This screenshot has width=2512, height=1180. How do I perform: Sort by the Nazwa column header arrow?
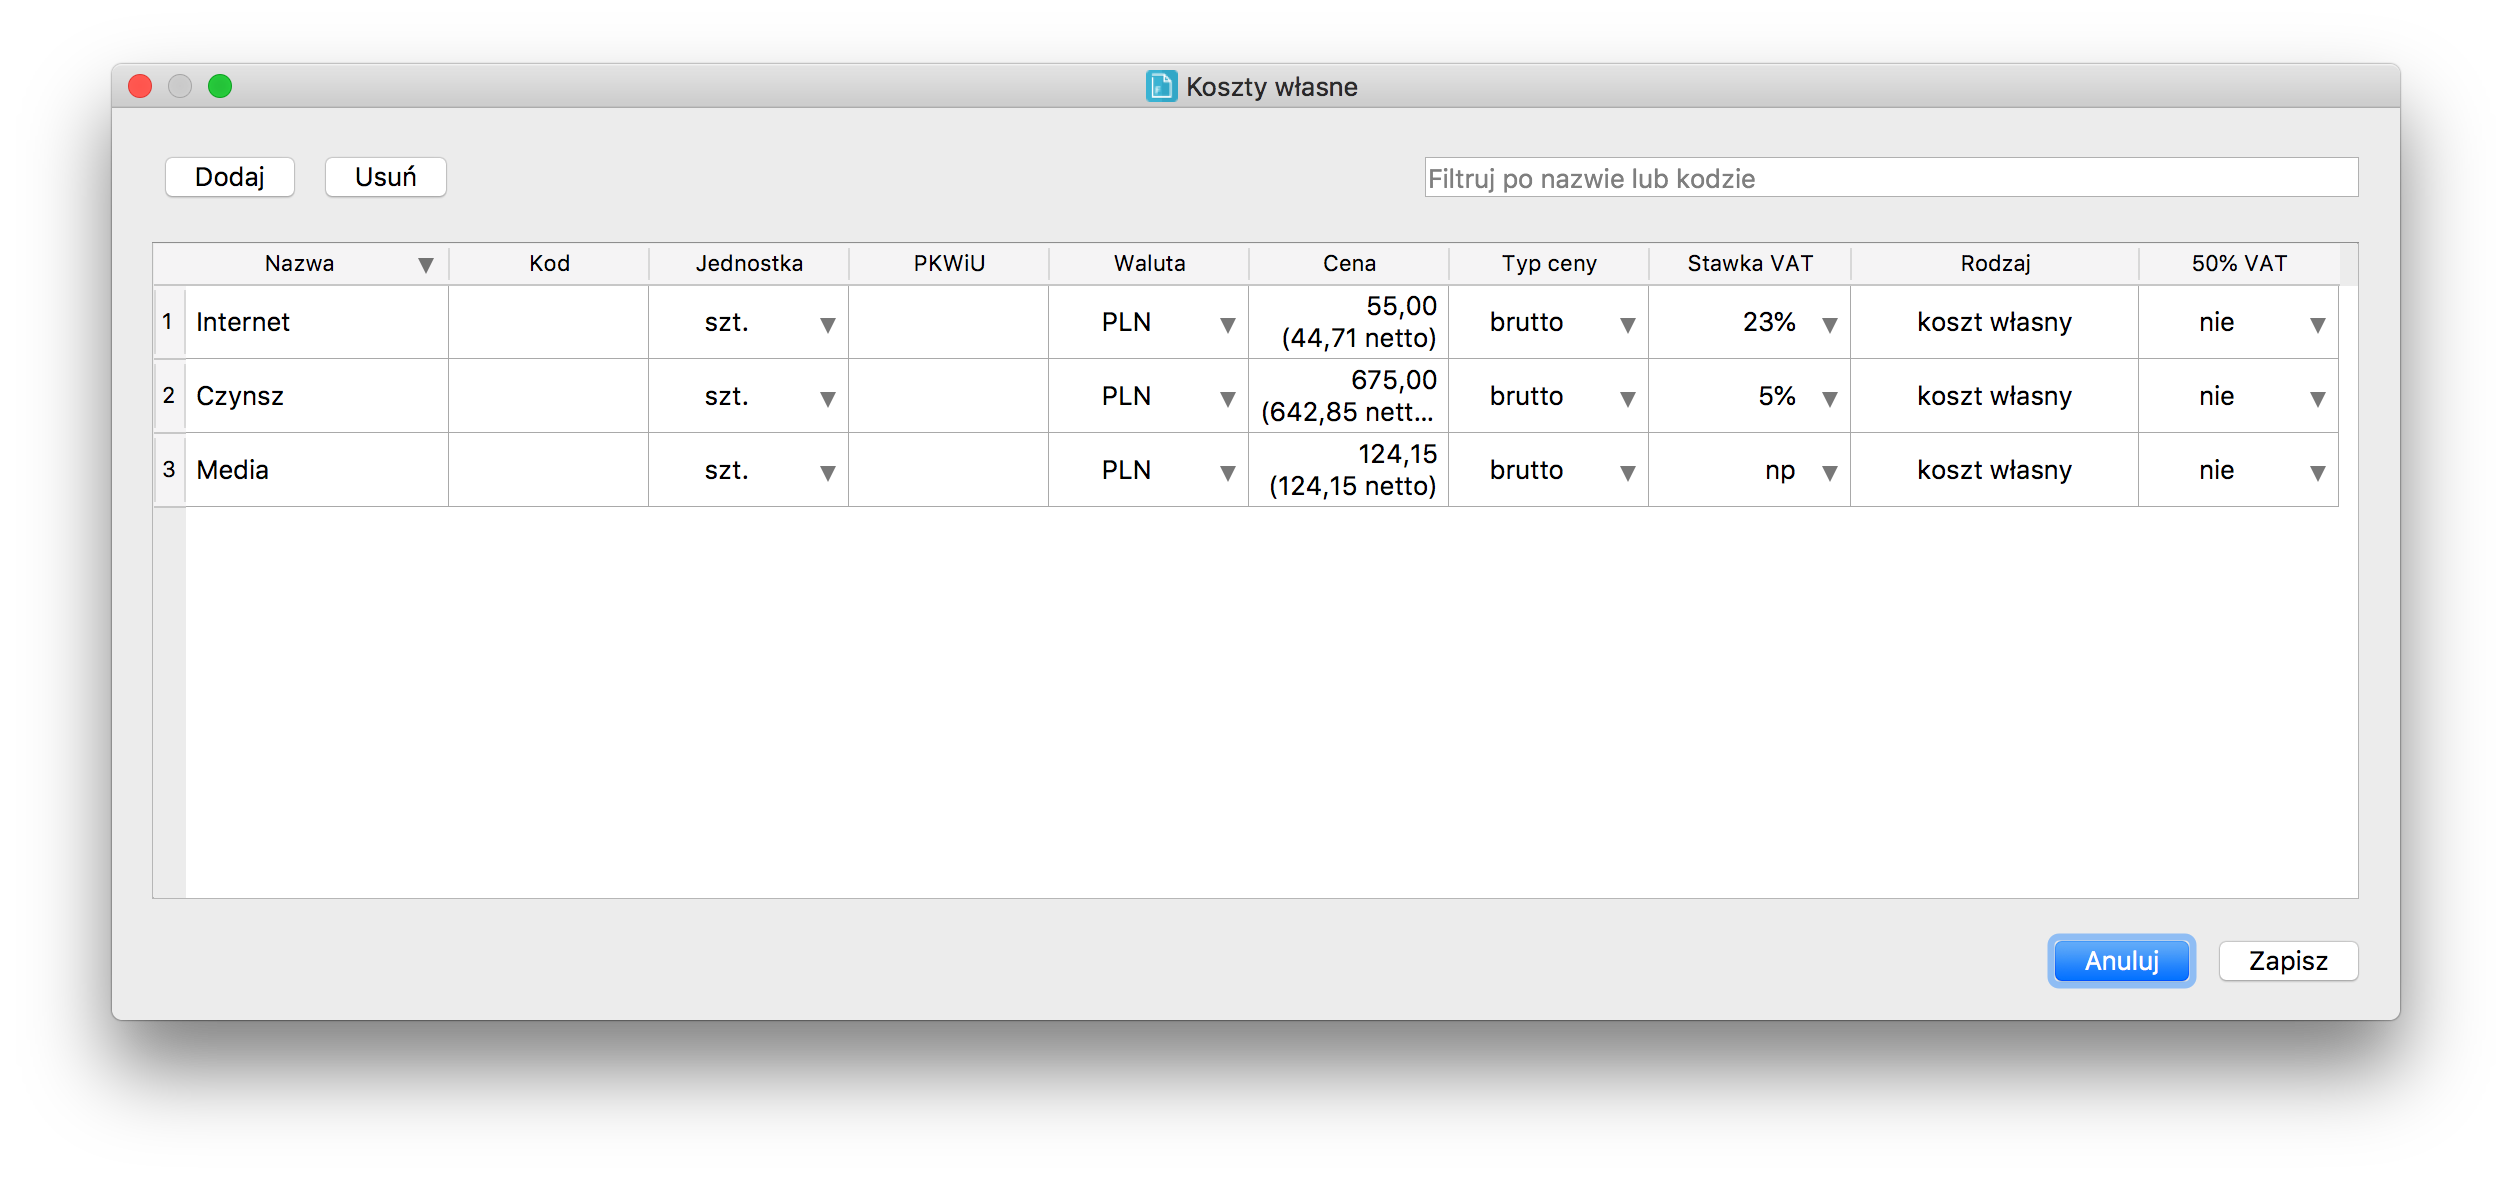(x=426, y=265)
